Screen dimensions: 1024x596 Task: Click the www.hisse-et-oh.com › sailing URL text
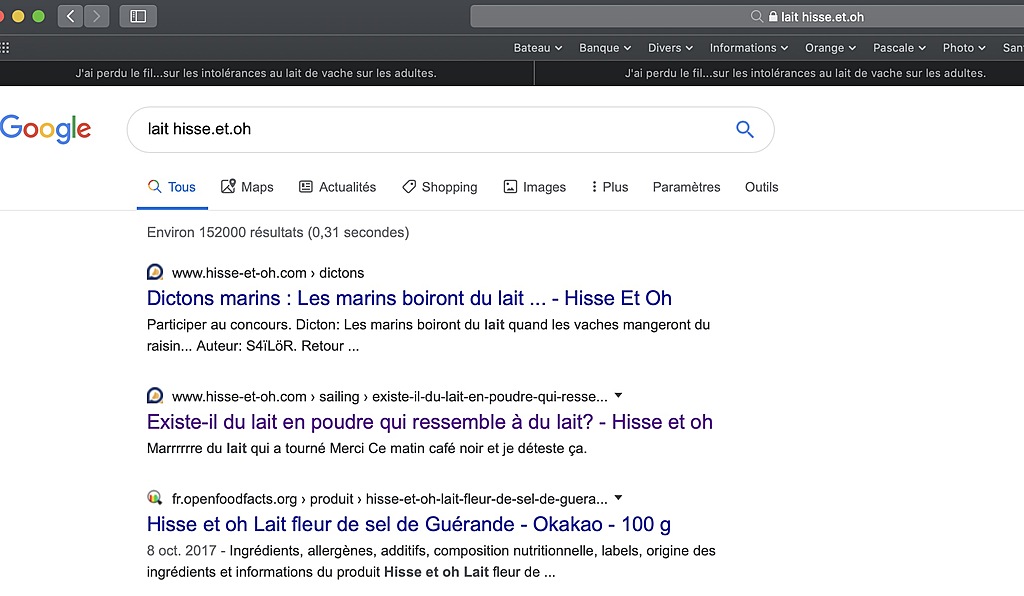389,396
